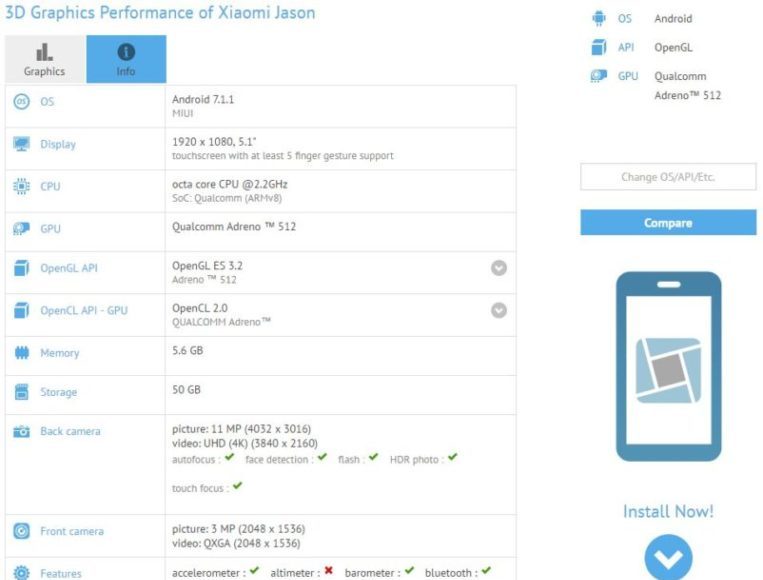Viewport: 763px width, 580px height.
Task: Click the HDR photo green checkmark
Action: pyautogui.click(x=453, y=457)
